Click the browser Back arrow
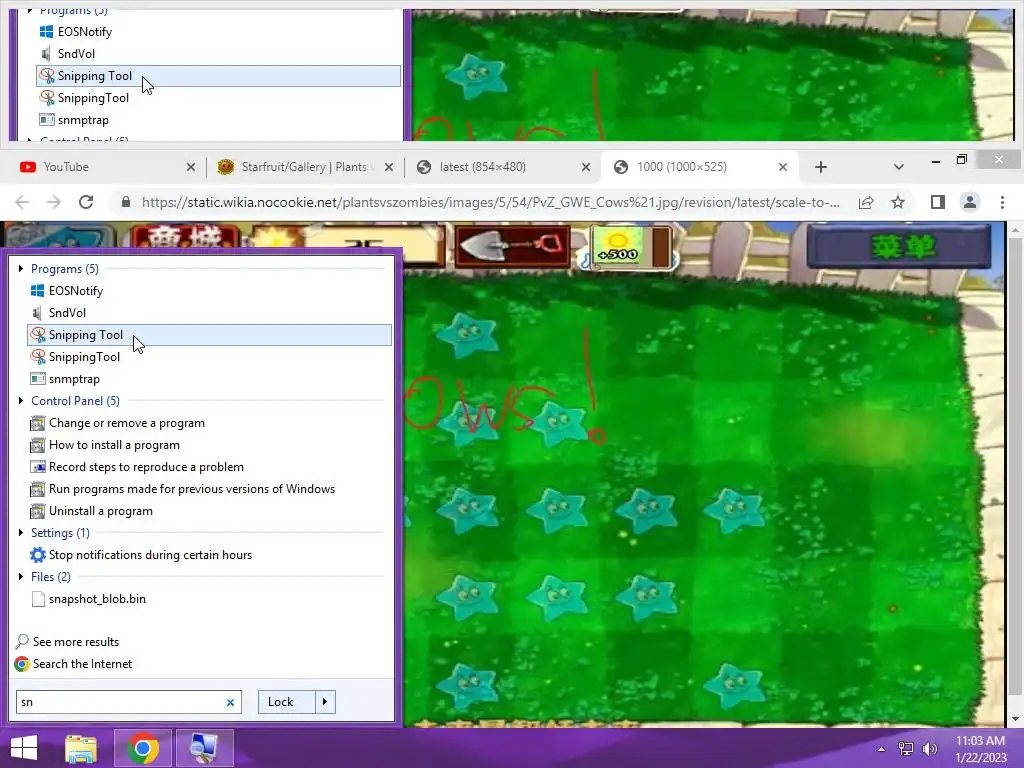This screenshot has height=768, width=1024. (x=22, y=202)
